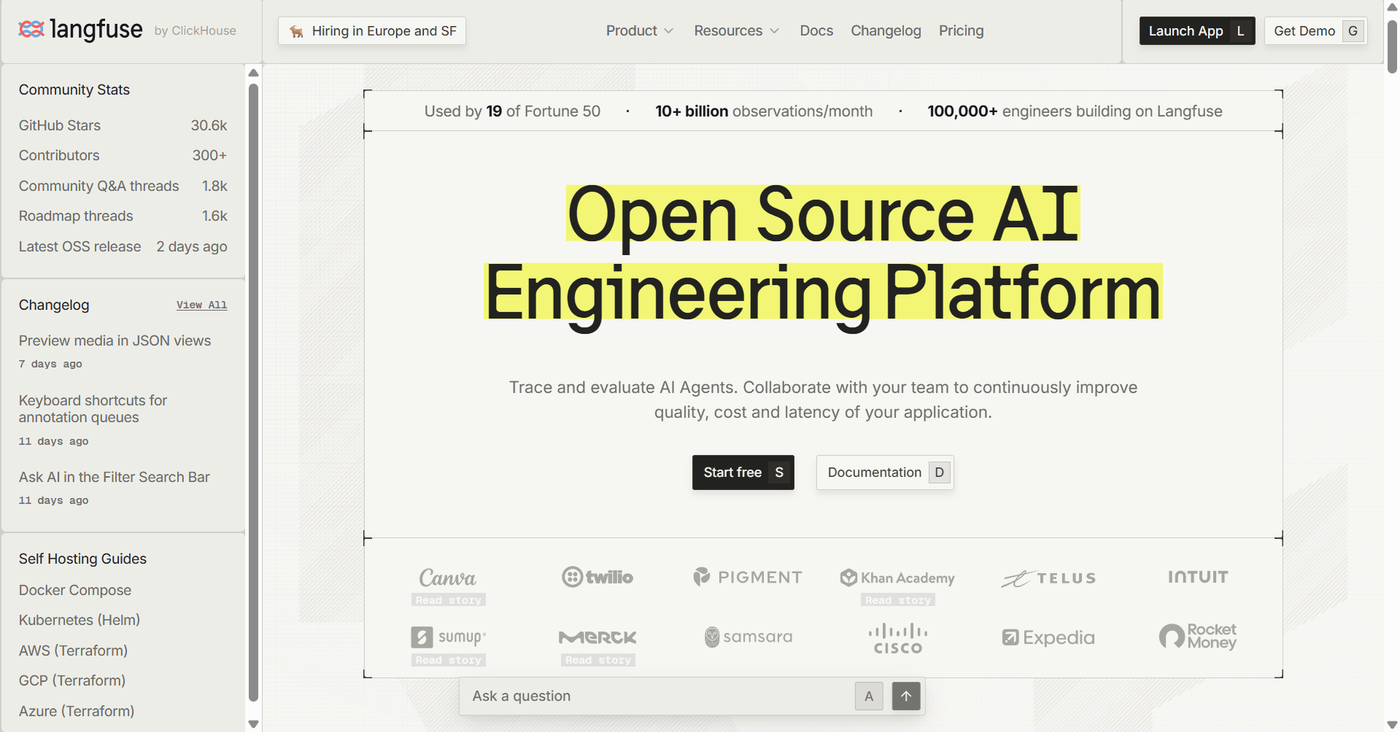Open changelog entry Preview media in JSON views

pos(115,341)
